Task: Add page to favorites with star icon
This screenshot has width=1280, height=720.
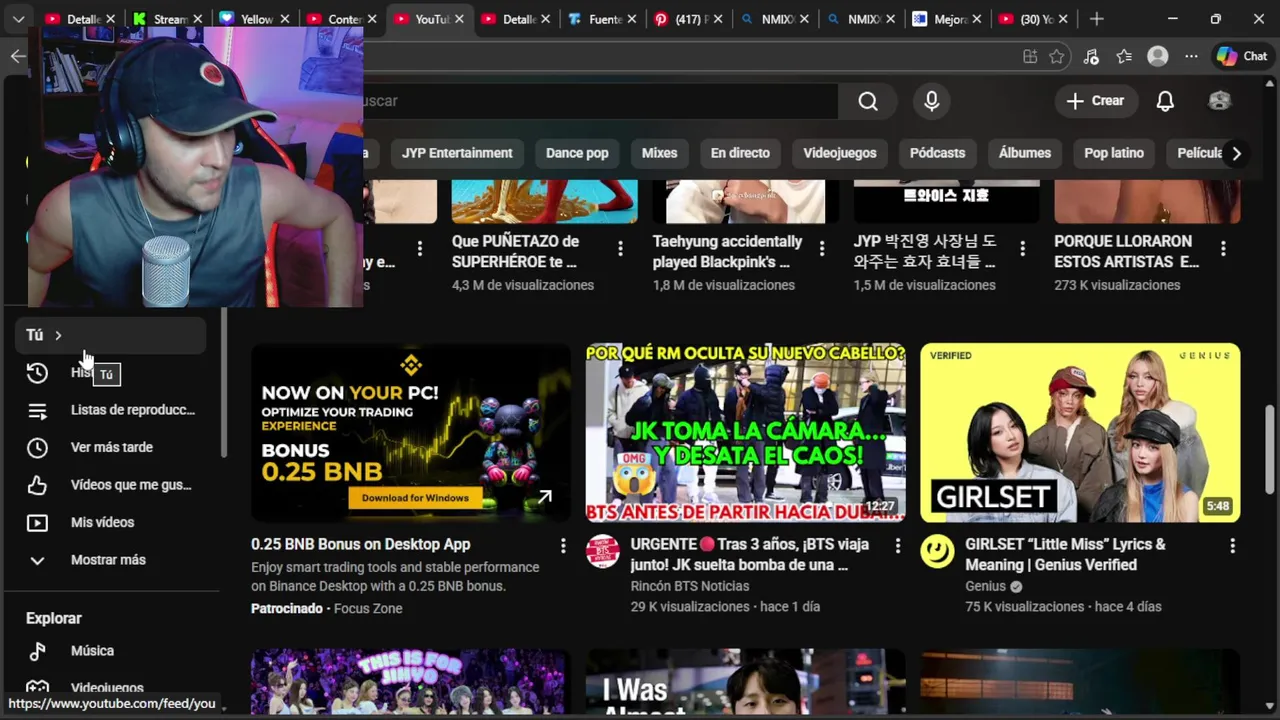Action: (1056, 57)
